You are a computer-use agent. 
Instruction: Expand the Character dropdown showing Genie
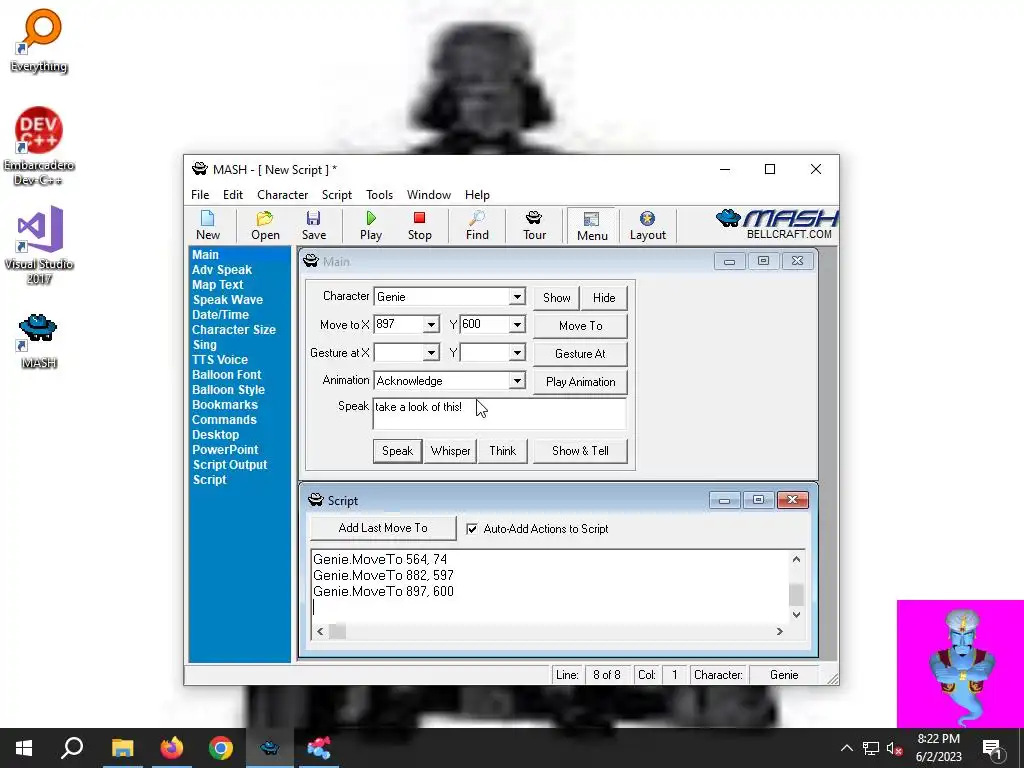coord(517,296)
